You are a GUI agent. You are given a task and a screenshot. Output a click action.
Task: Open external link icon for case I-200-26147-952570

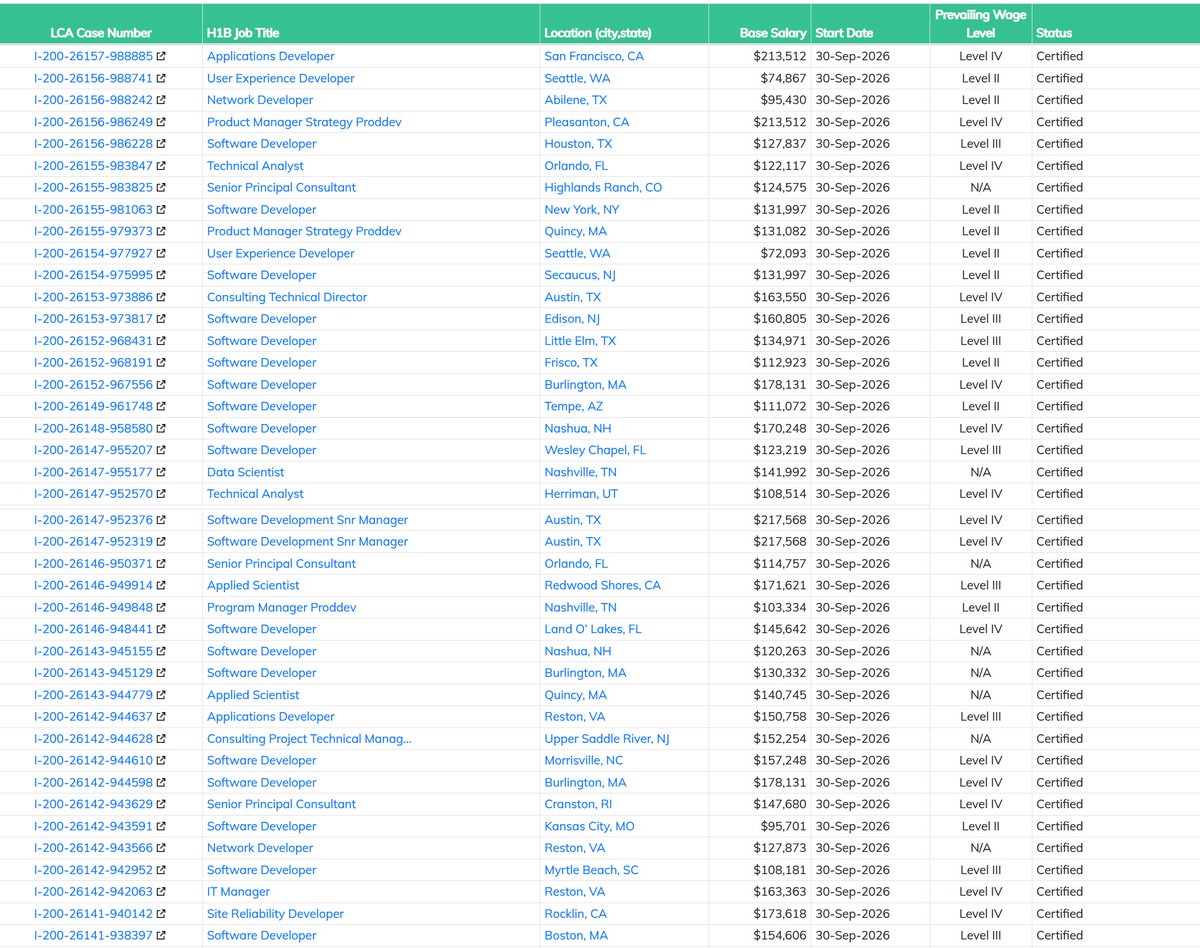161,494
